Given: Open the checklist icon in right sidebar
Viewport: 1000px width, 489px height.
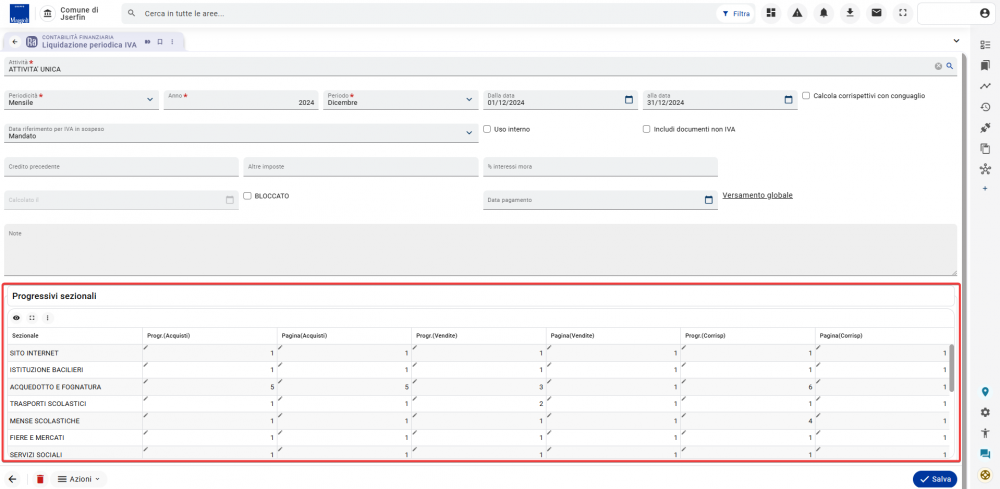Looking at the screenshot, I should [985, 45].
